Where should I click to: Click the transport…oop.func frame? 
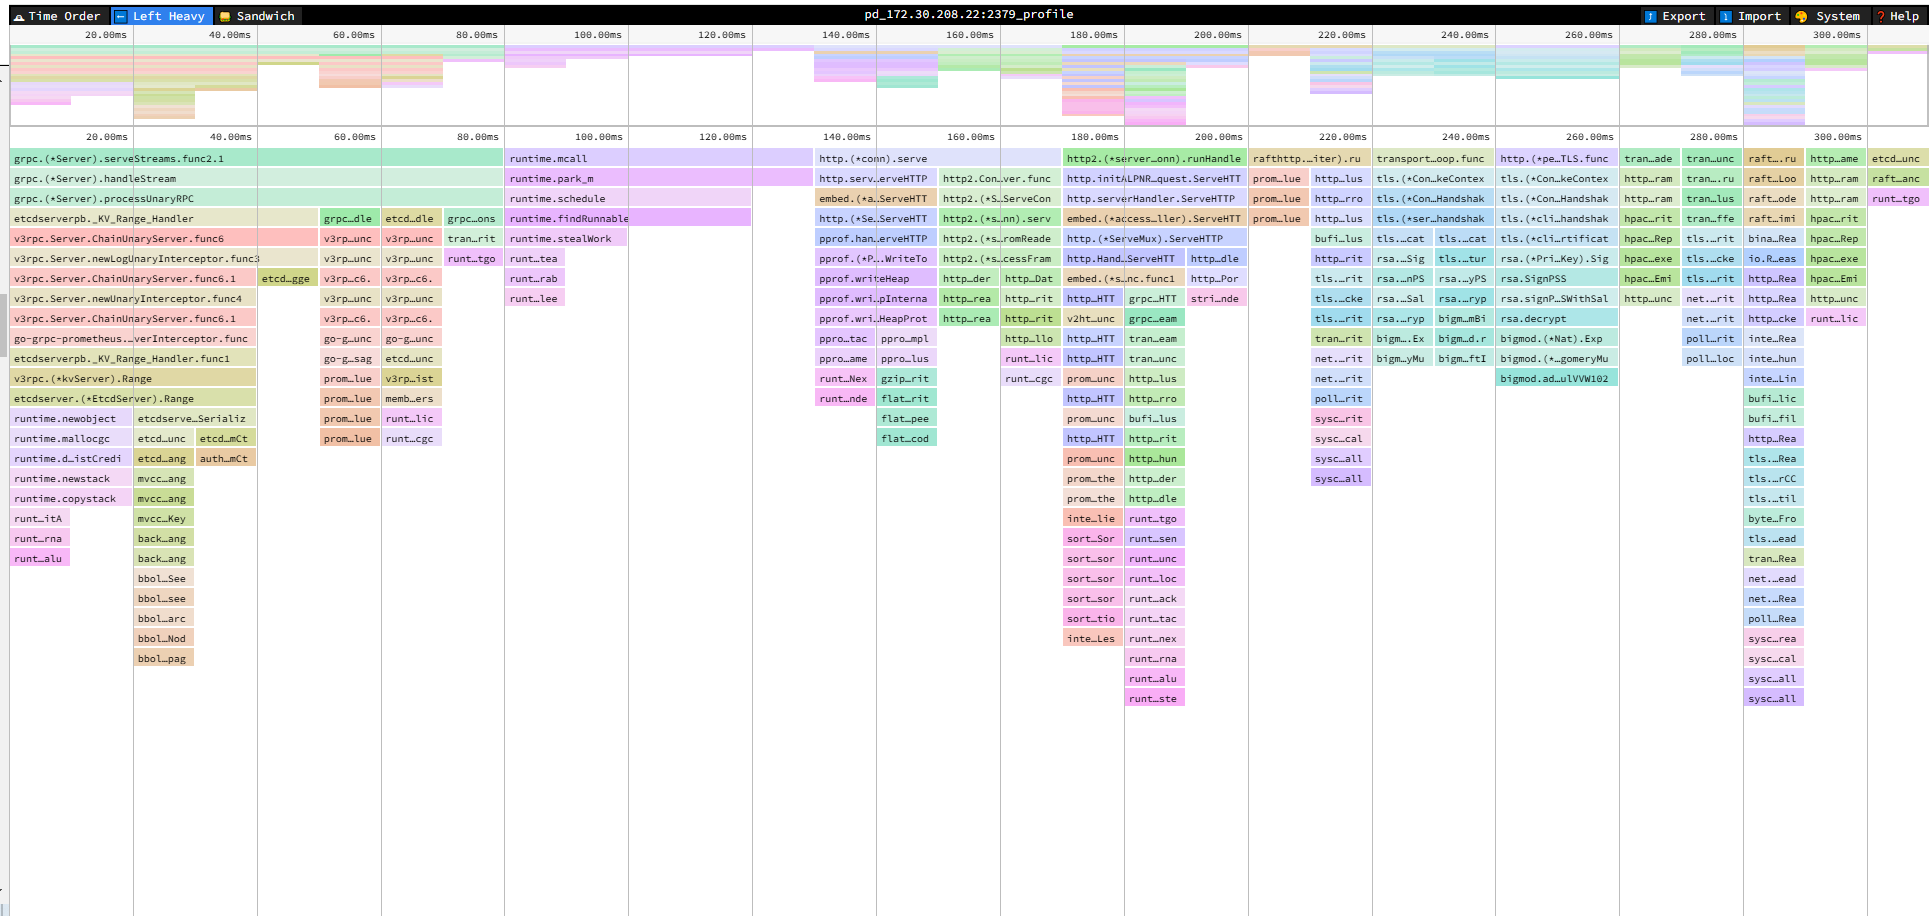tap(1434, 158)
